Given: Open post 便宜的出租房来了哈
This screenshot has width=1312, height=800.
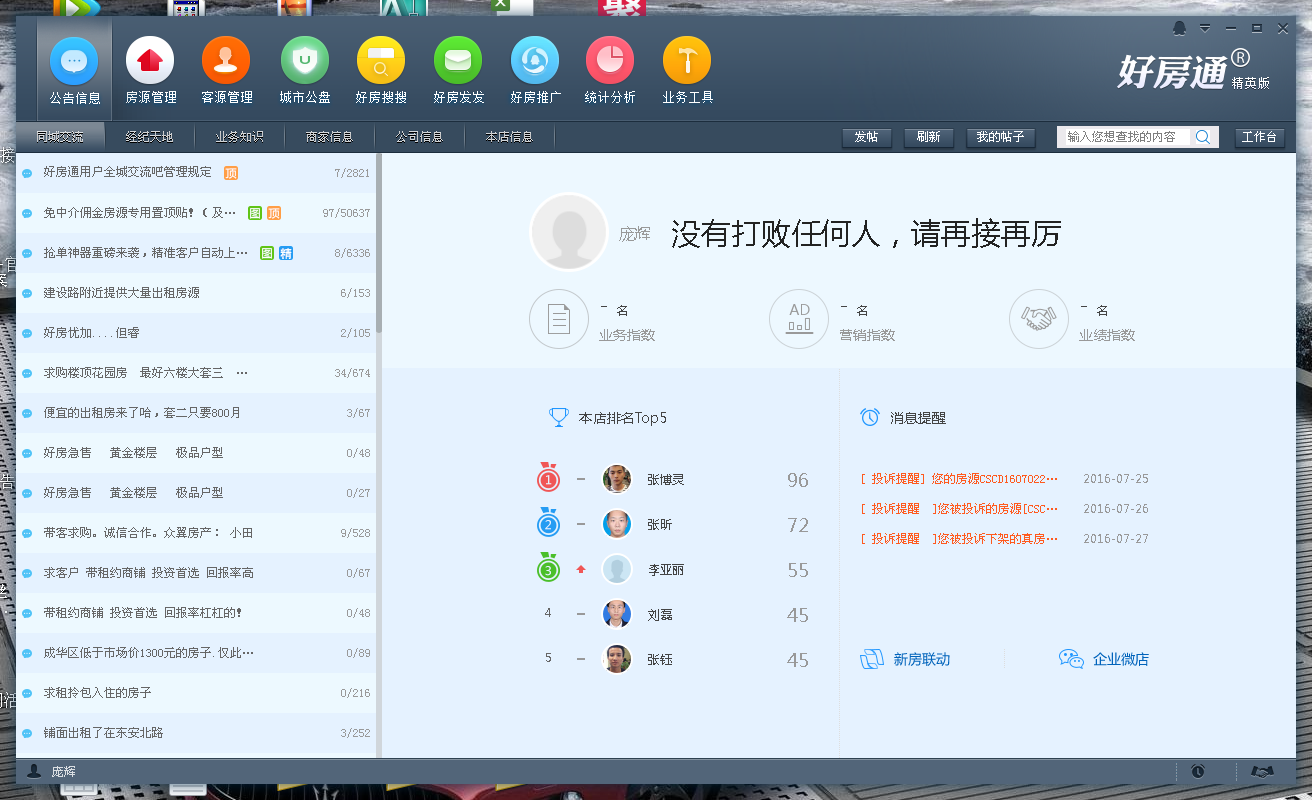Looking at the screenshot, I should click(x=196, y=413).
